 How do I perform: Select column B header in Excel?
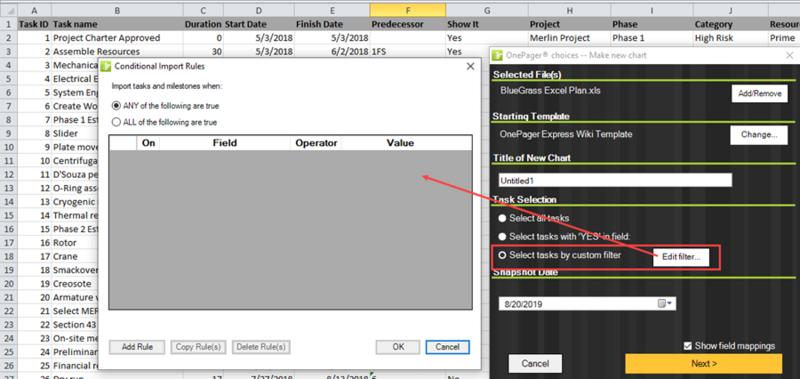(117, 10)
